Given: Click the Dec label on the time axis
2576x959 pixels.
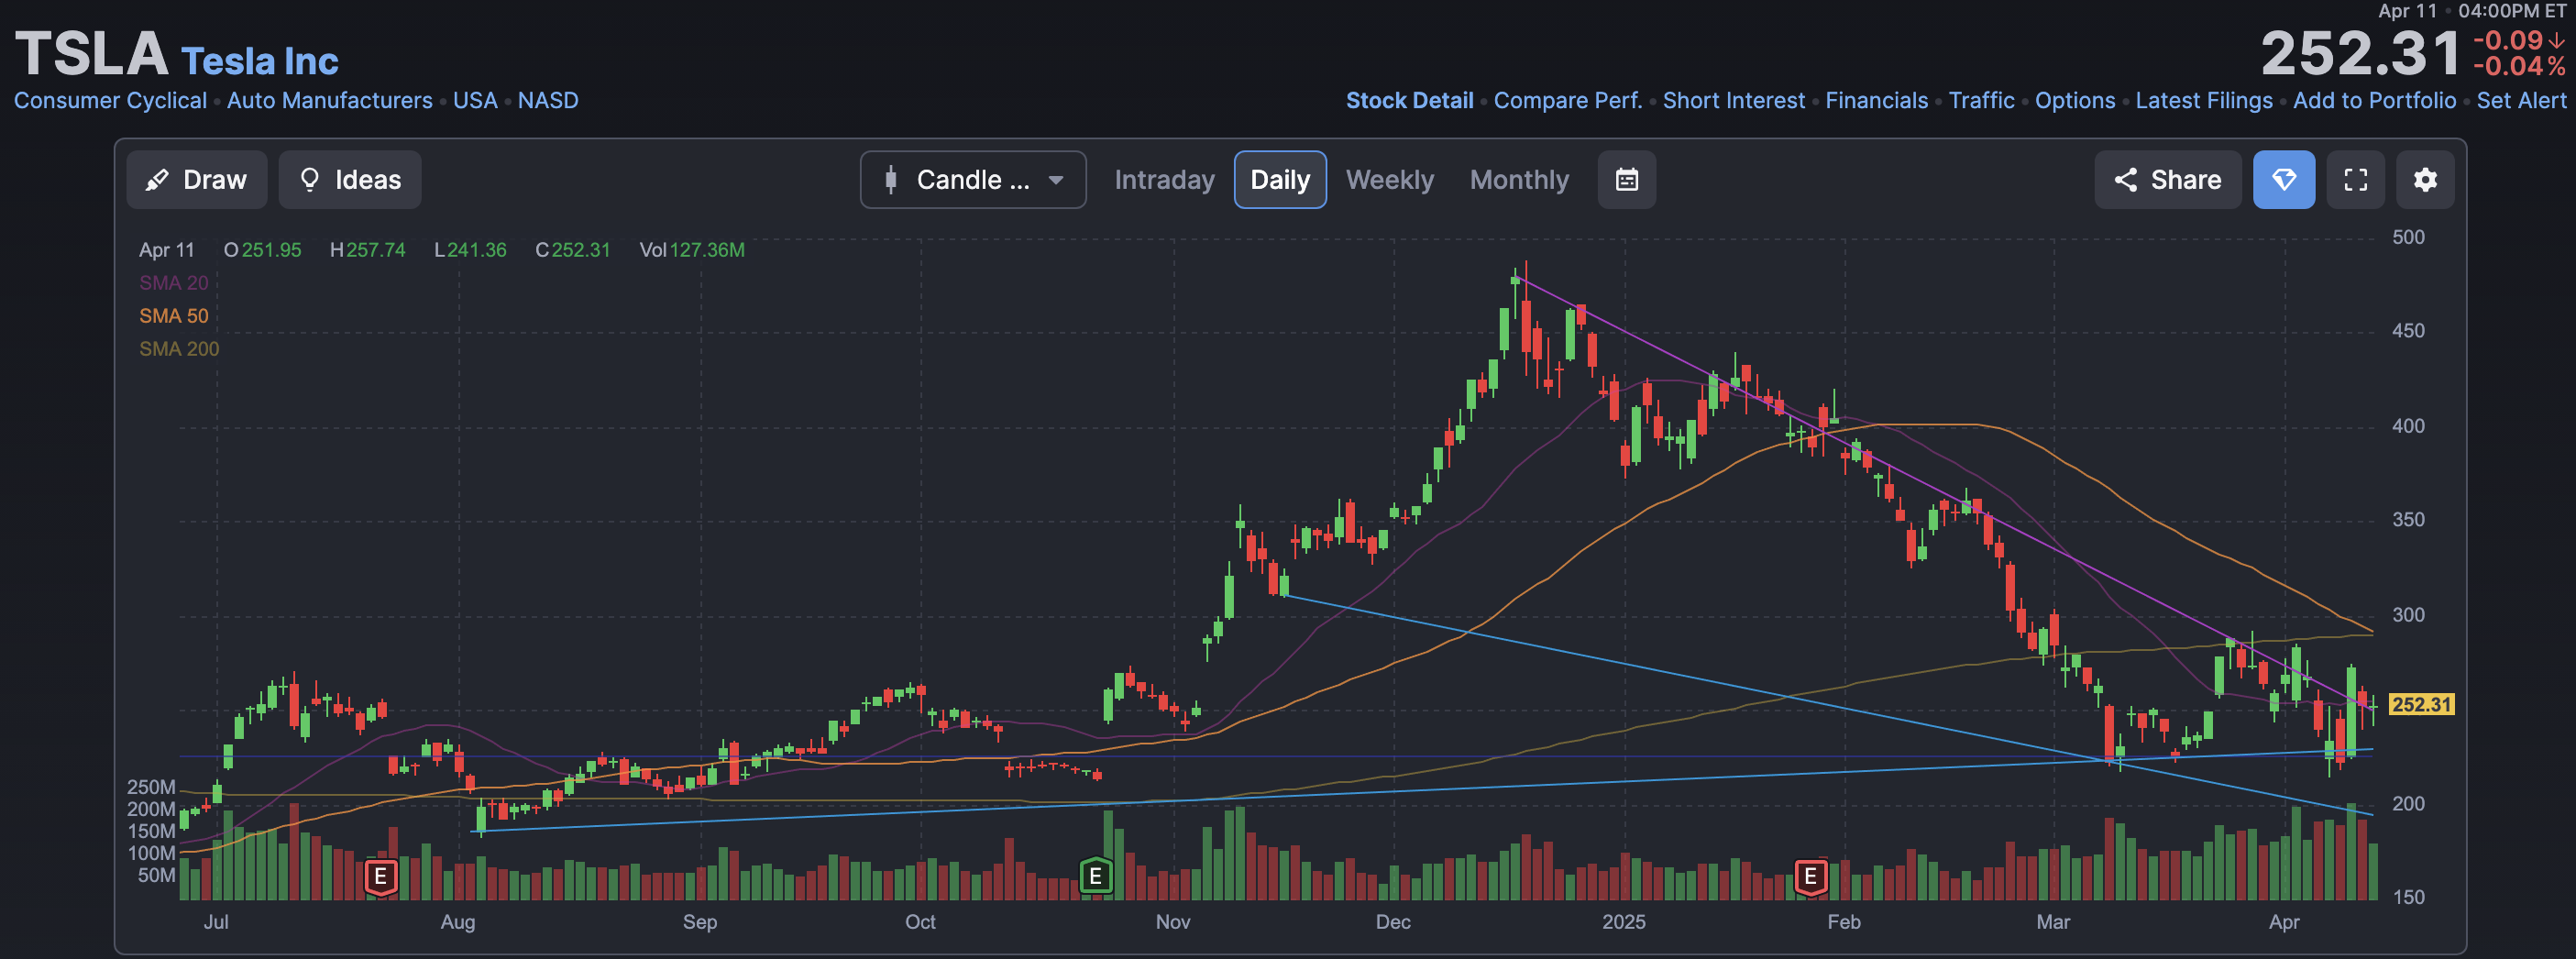Looking at the screenshot, I should (x=1393, y=922).
